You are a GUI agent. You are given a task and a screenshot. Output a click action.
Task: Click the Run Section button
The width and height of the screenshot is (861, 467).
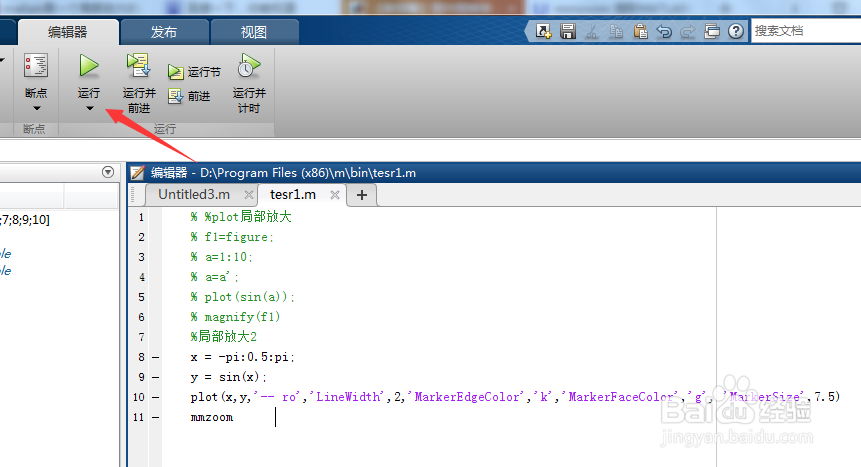194,72
